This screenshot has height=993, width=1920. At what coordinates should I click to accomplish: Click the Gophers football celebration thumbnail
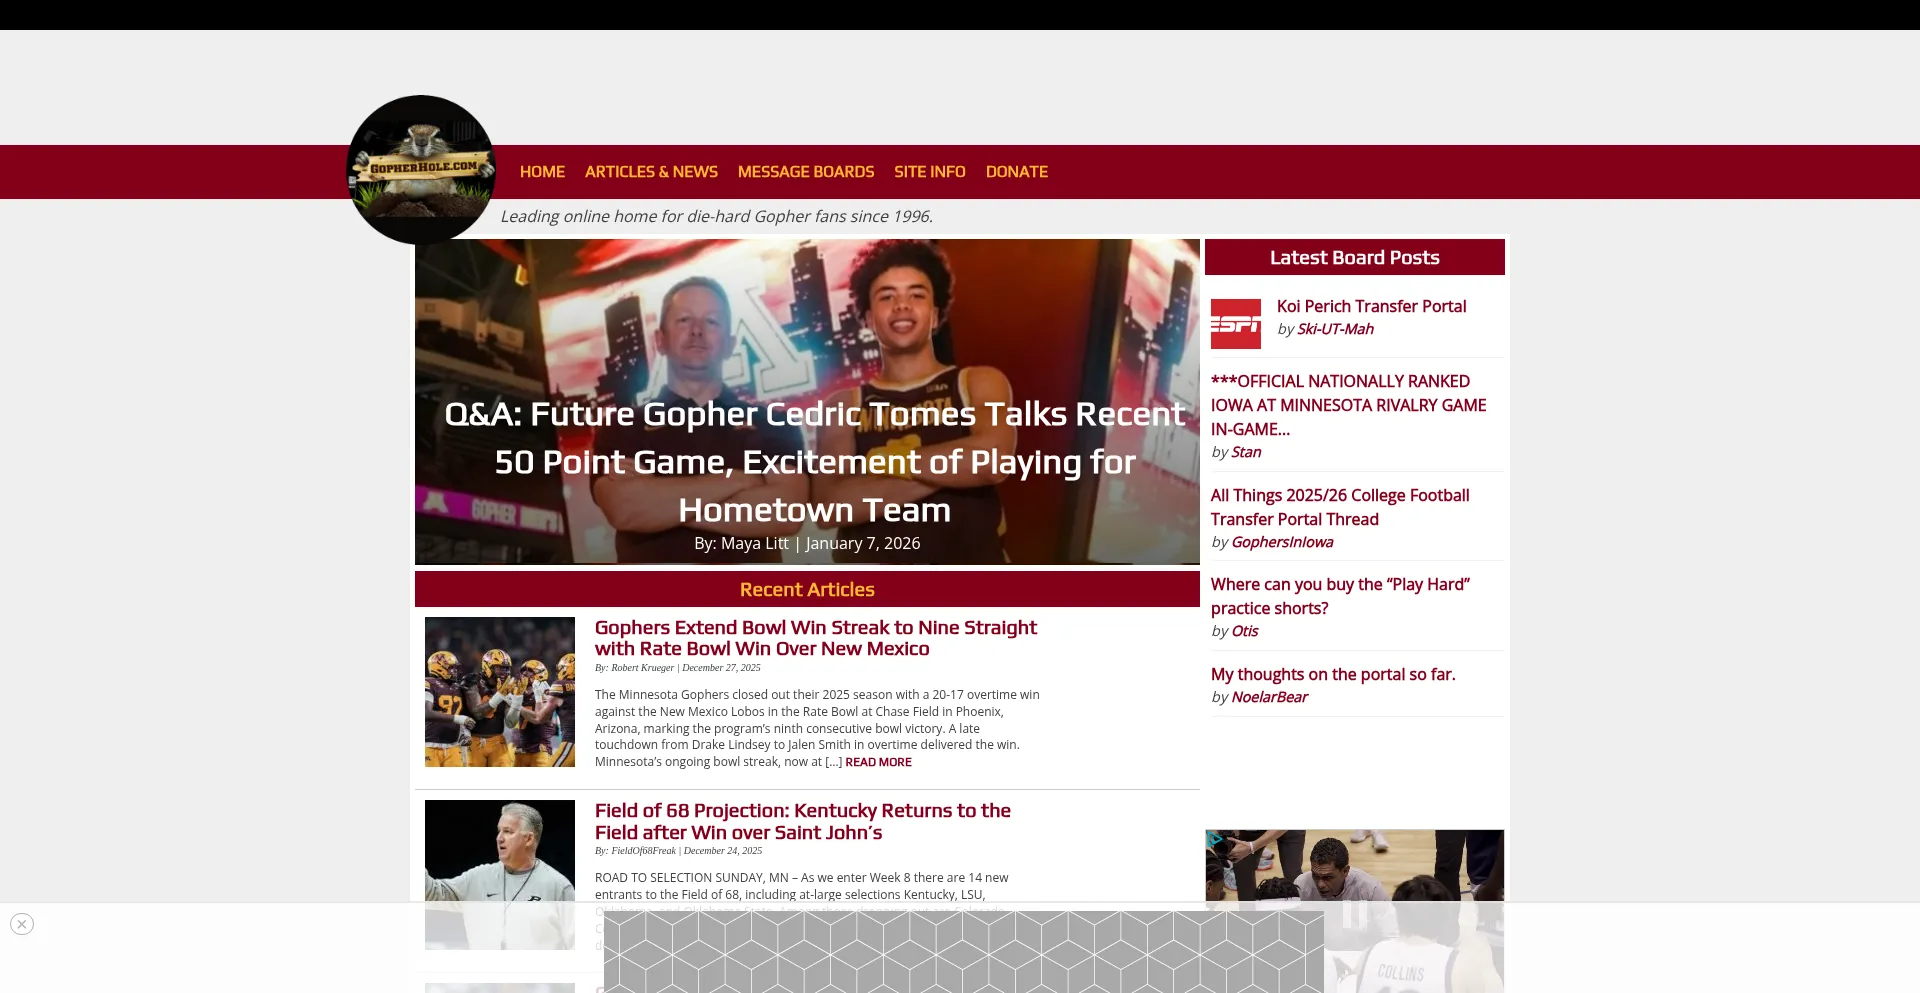pos(499,691)
